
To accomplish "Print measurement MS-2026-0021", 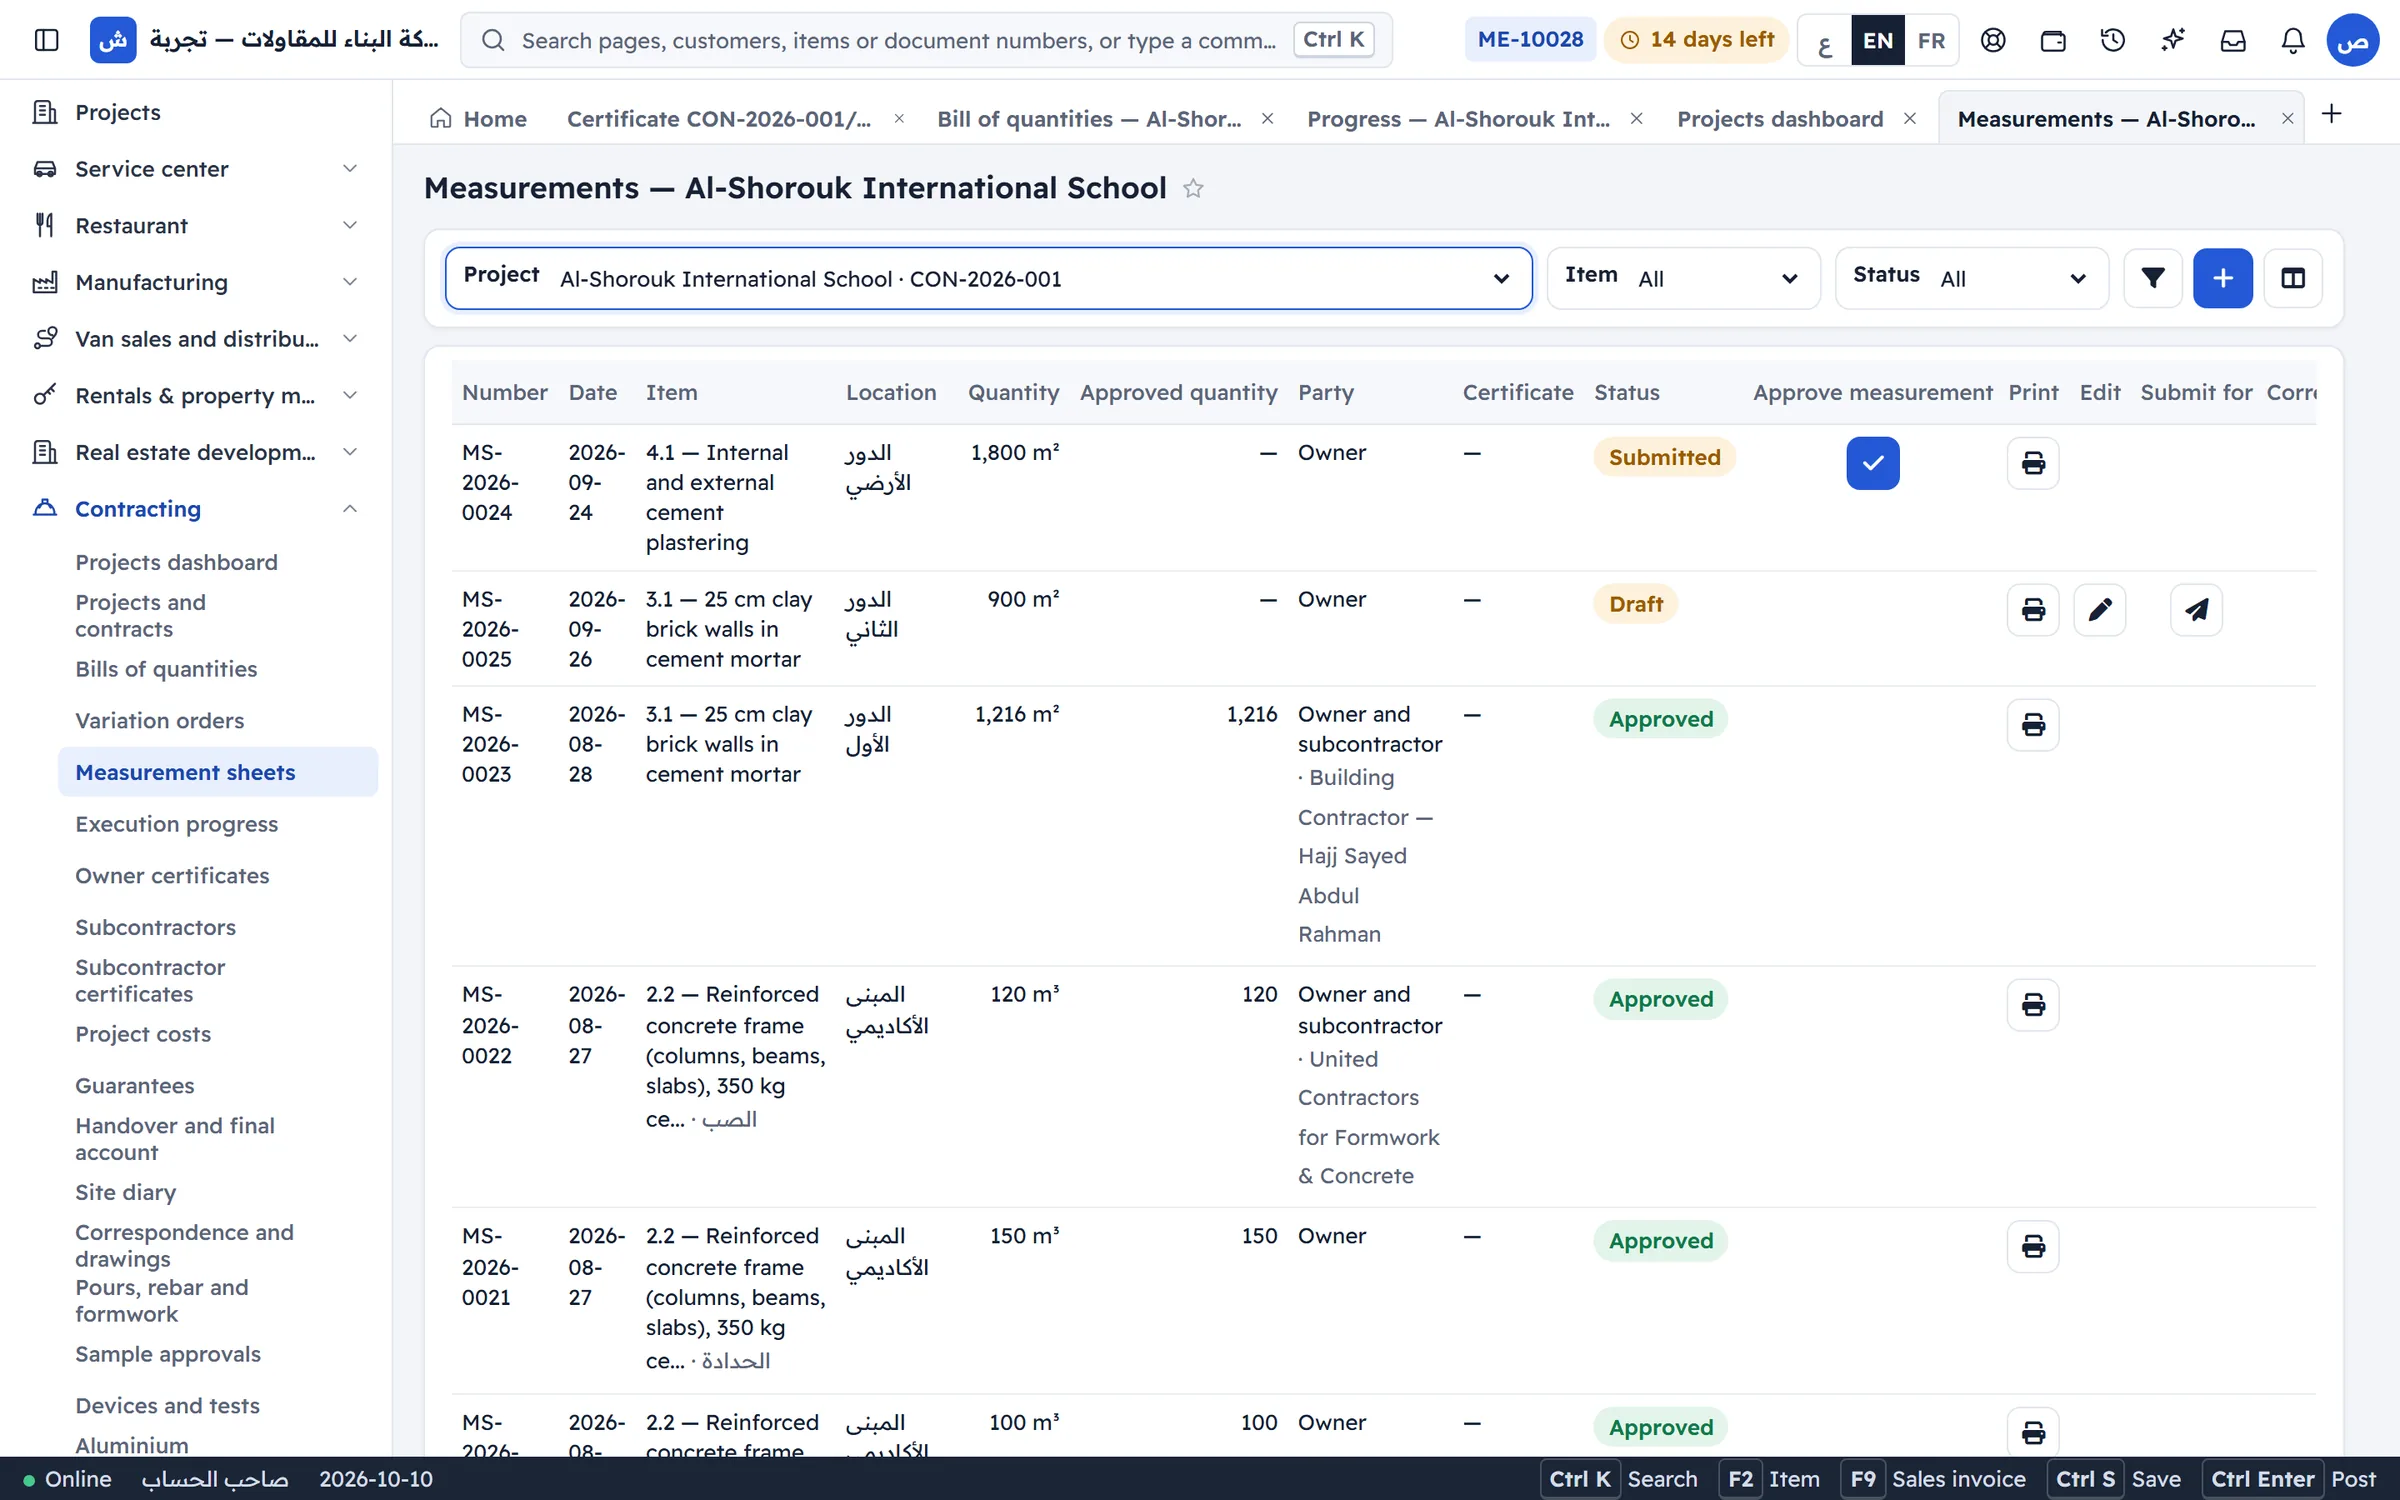I will (x=2032, y=1247).
